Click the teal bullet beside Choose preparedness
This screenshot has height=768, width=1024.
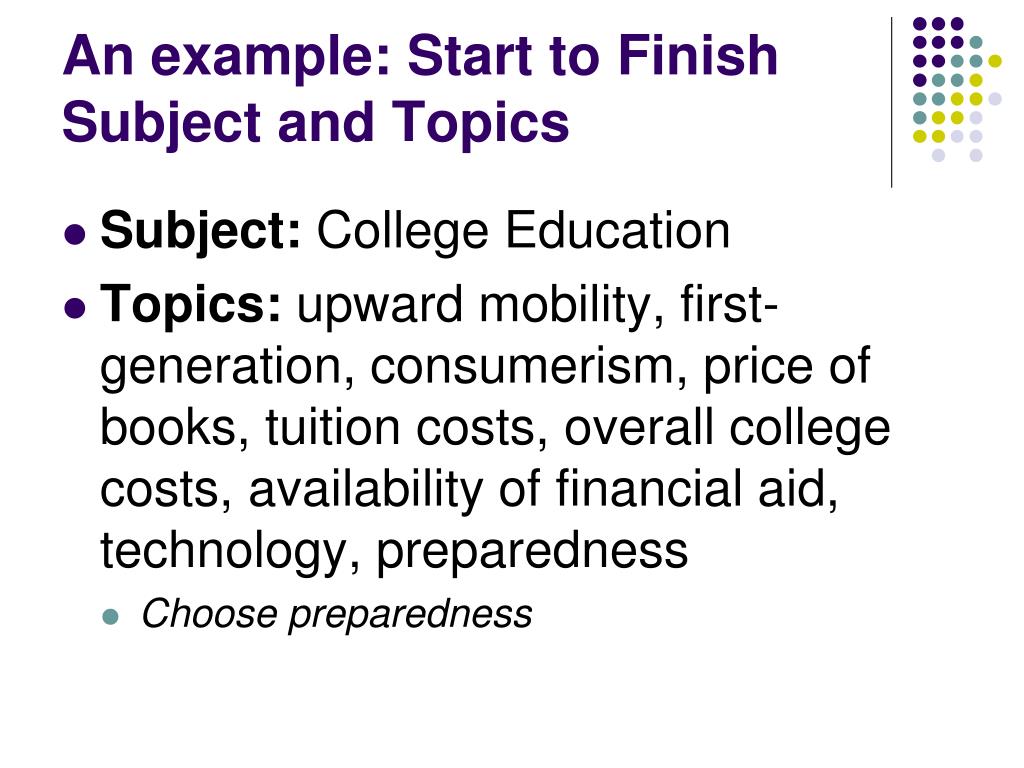tap(111, 616)
